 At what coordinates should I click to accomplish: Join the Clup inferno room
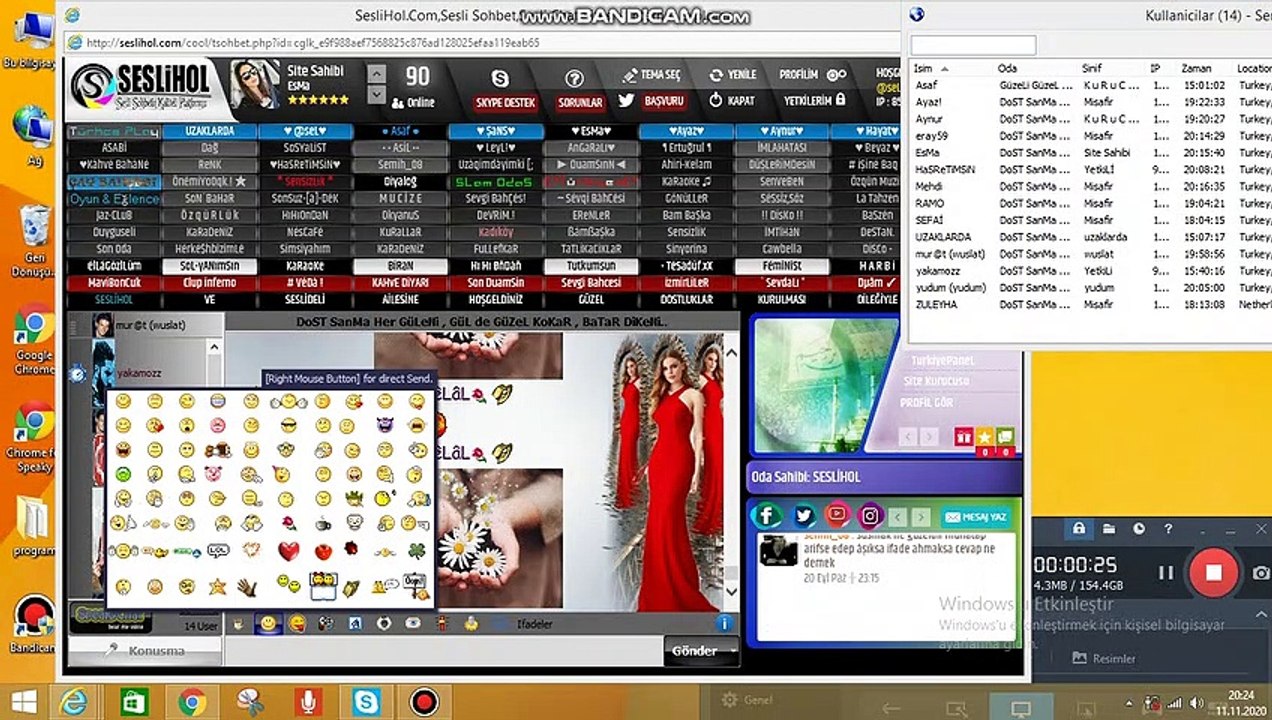(209, 282)
